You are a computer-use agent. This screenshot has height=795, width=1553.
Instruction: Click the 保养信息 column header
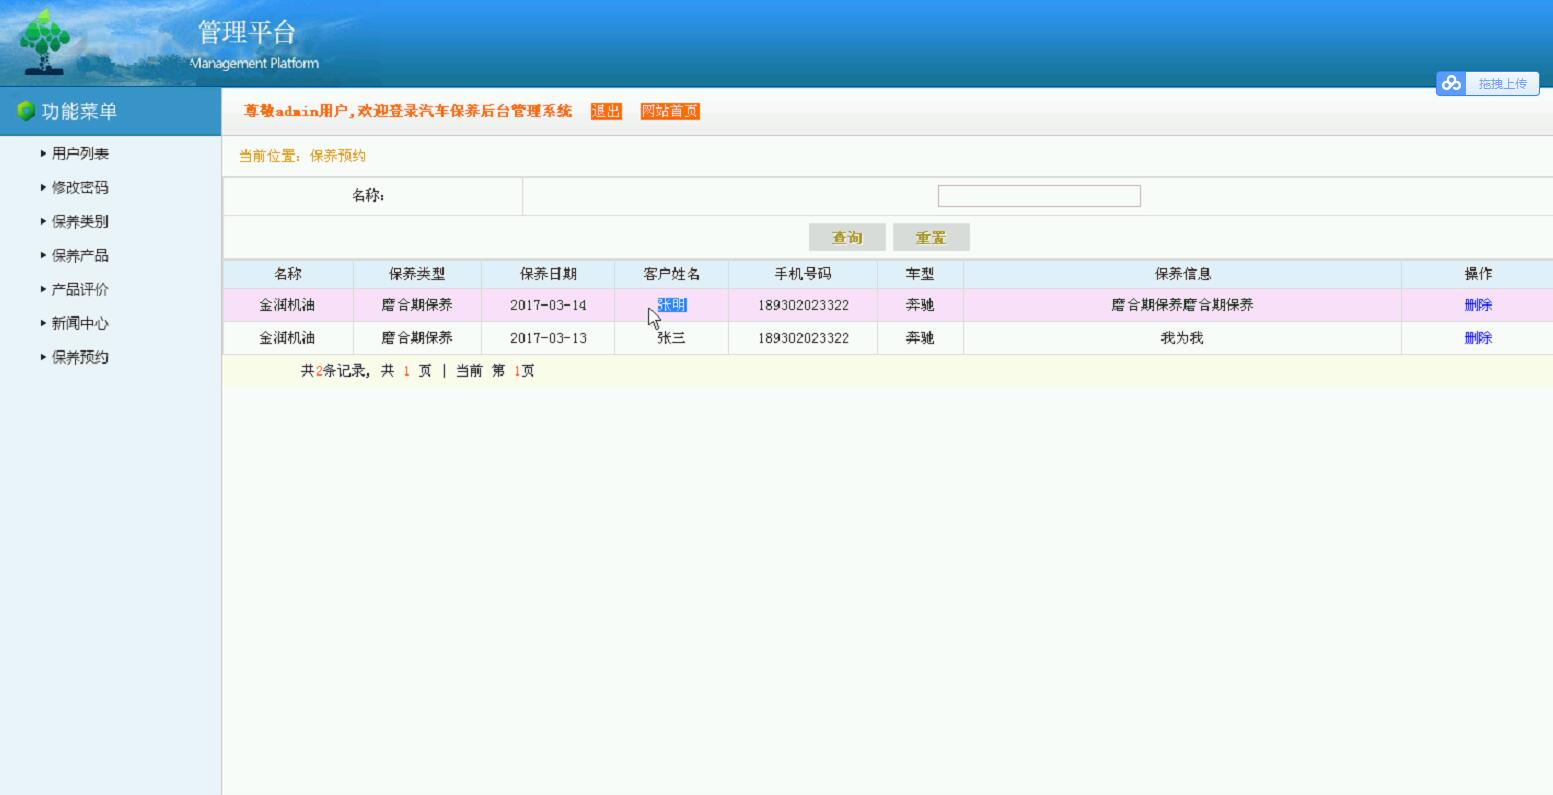(1183, 274)
